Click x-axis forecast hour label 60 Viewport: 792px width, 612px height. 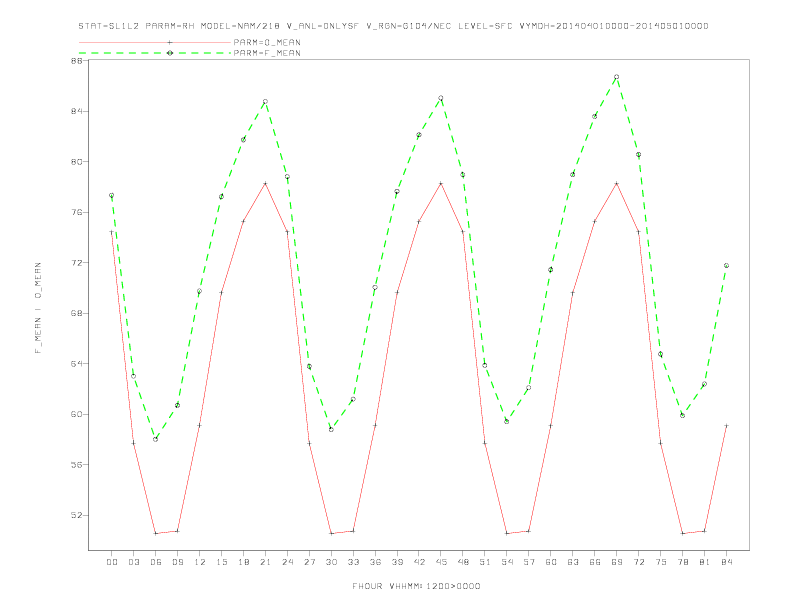coord(551,562)
